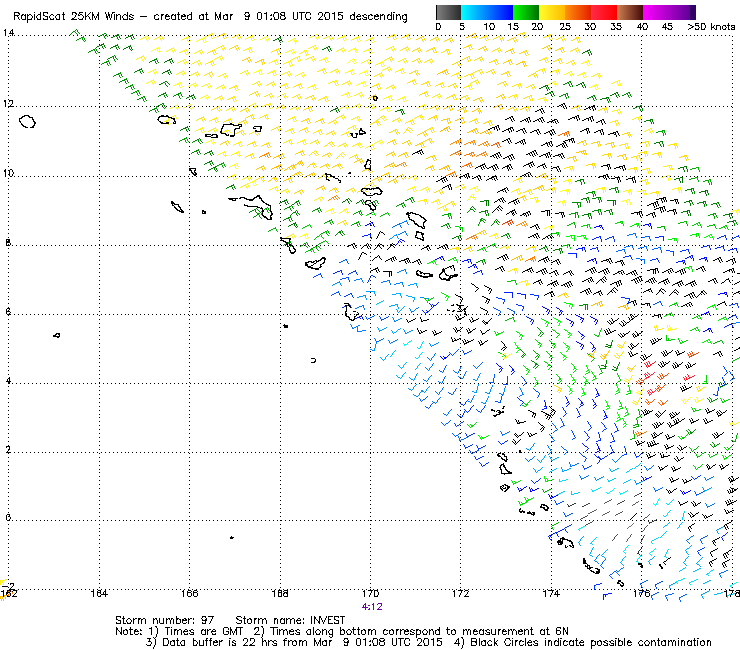Click the longitude axis label '172'

461,593
